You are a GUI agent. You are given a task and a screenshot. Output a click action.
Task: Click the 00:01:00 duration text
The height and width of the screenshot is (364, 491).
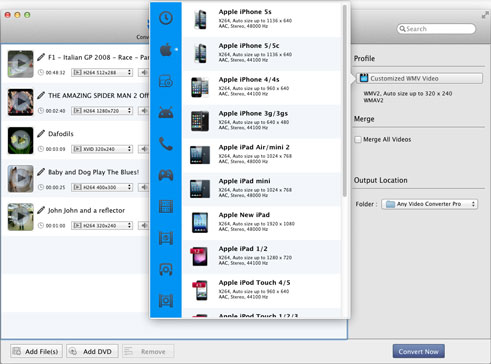55,226
